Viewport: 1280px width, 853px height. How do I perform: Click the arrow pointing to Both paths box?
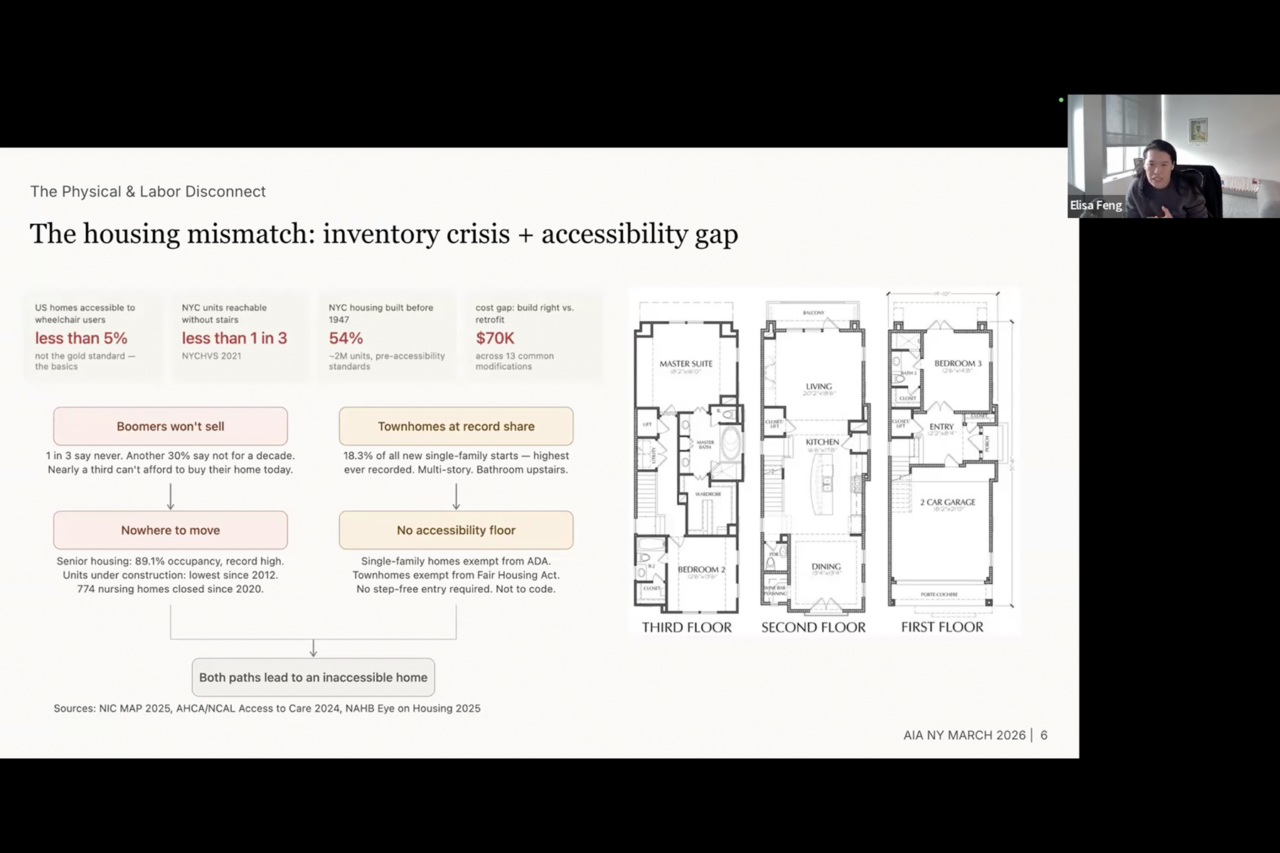[x=313, y=647]
